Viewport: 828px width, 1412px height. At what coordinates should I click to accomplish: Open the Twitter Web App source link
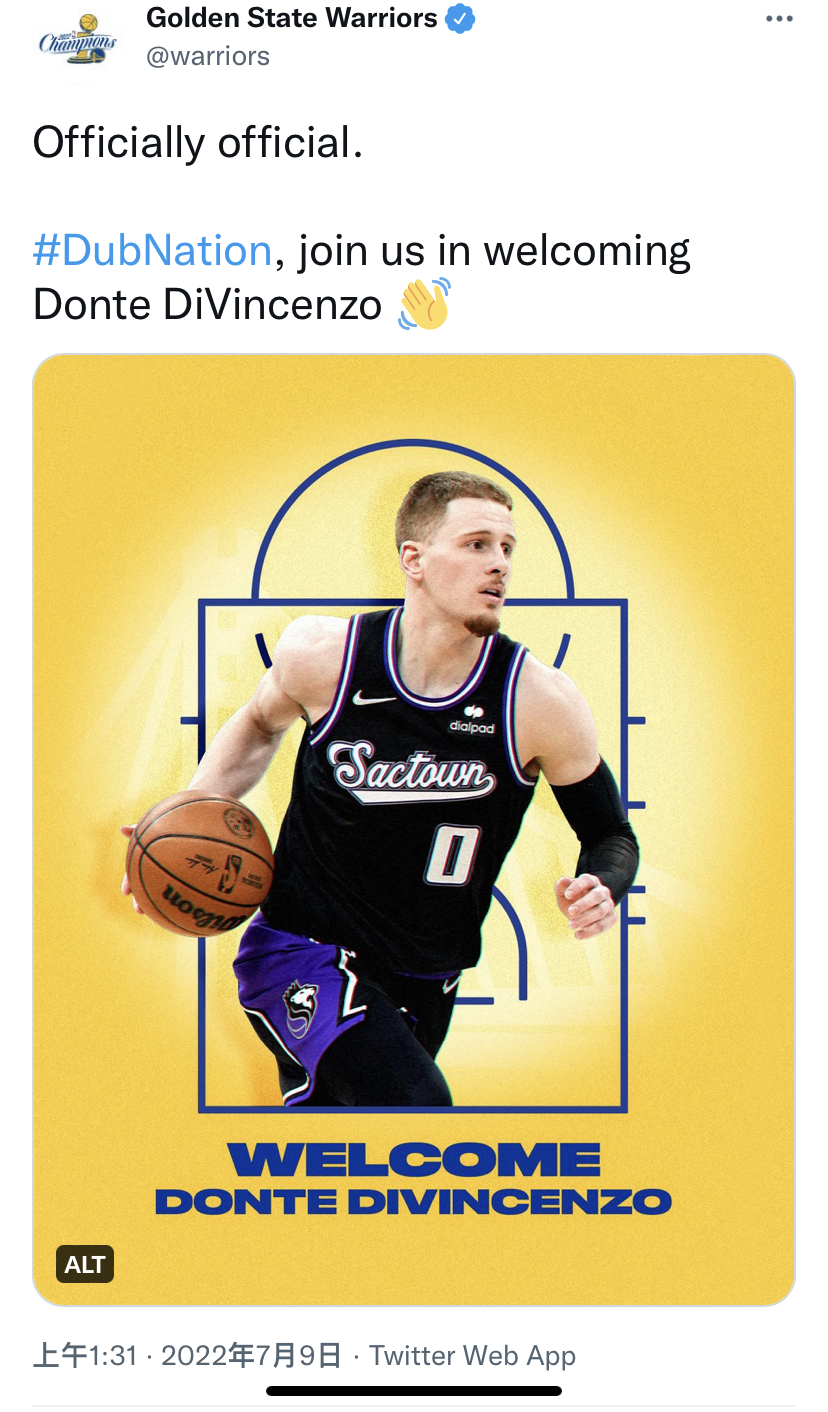pos(472,1356)
